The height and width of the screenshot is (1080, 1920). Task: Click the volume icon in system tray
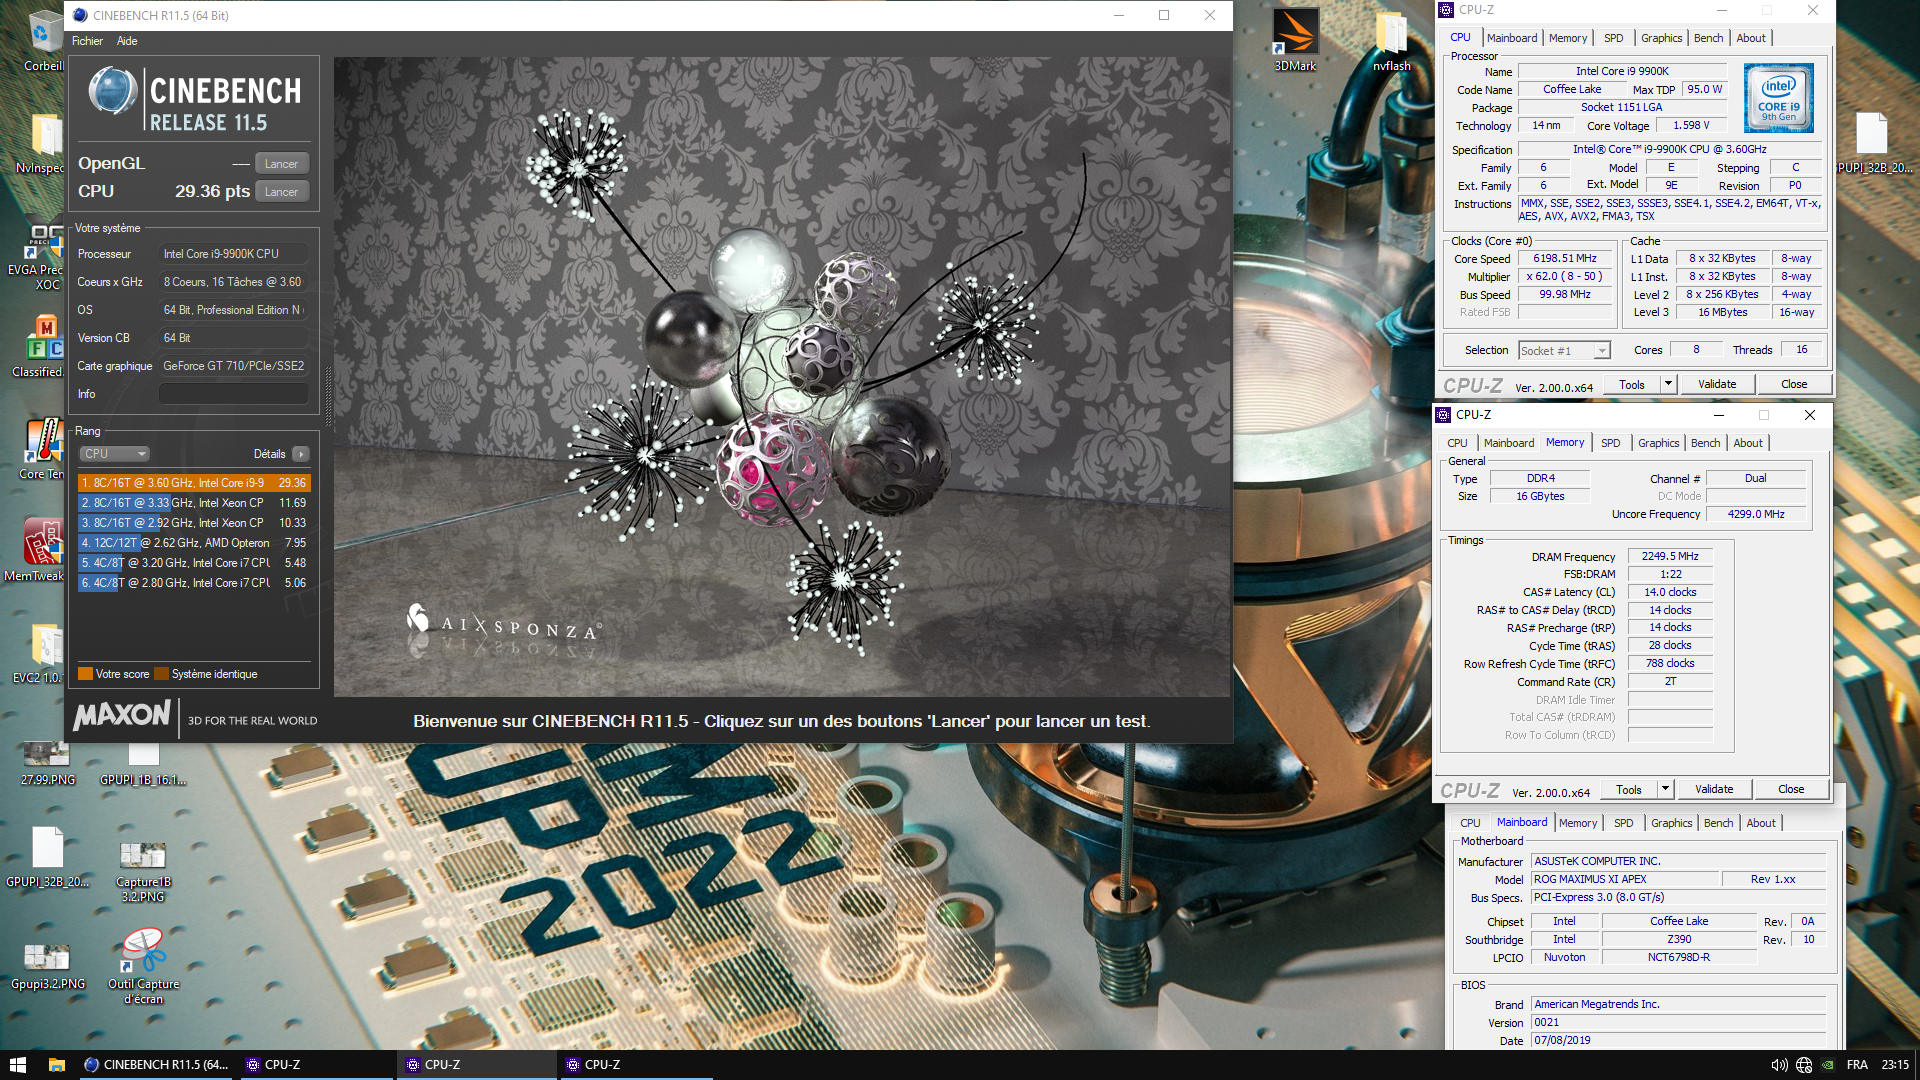(1779, 1065)
